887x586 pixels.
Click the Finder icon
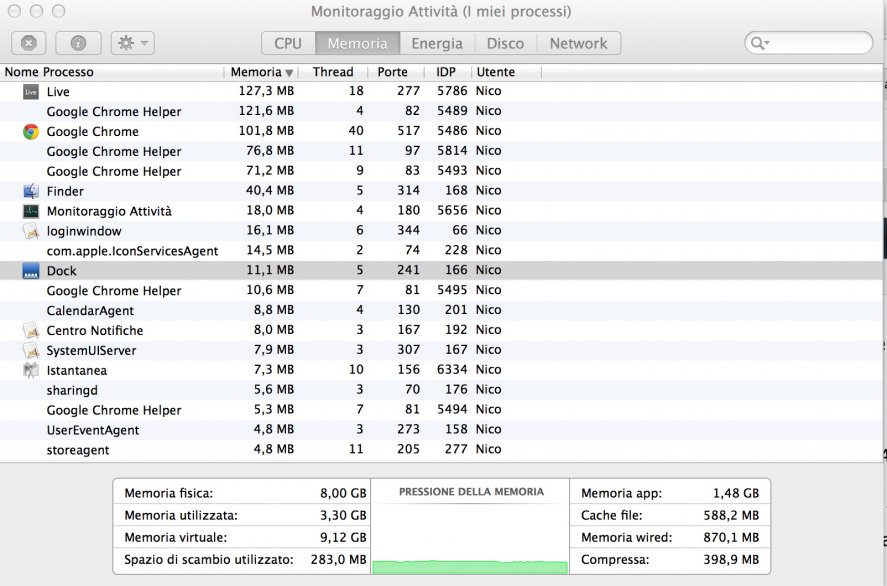31,191
